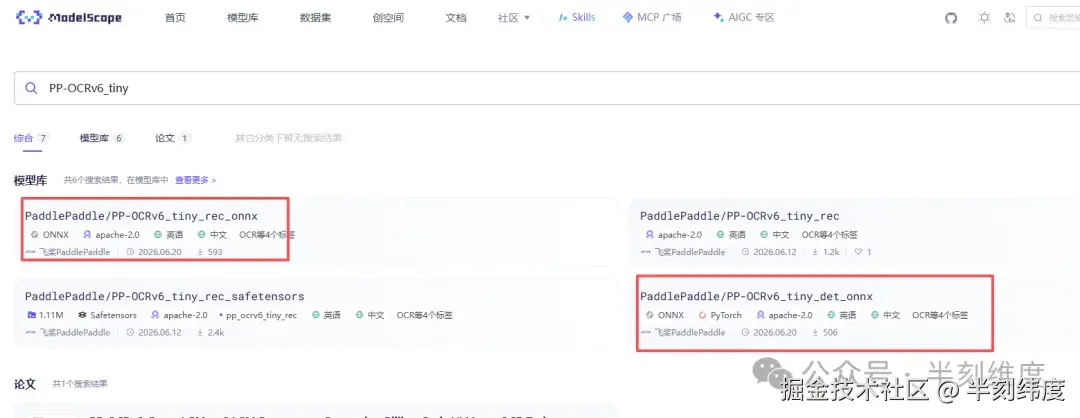The height and width of the screenshot is (418, 1080).
Task: Switch to the 论文 1 results tab
Action: coord(173,138)
